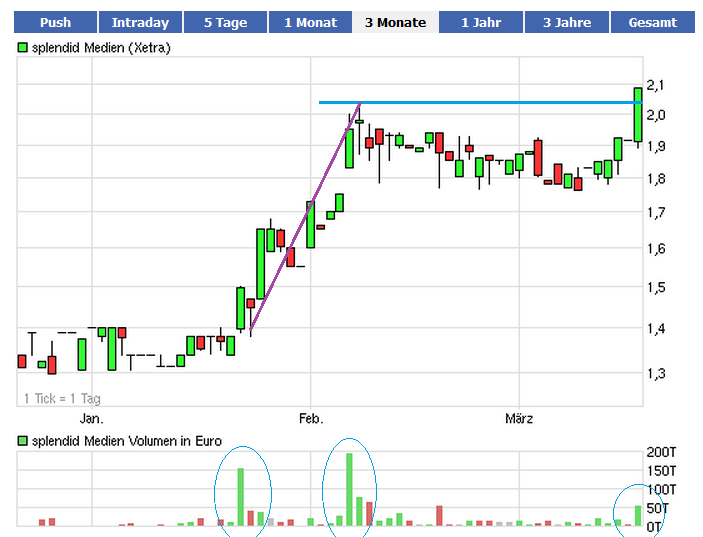Viewport: 703px width, 537px height.
Task: Click the purple diagonal trend line
Action: click(305, 215)
